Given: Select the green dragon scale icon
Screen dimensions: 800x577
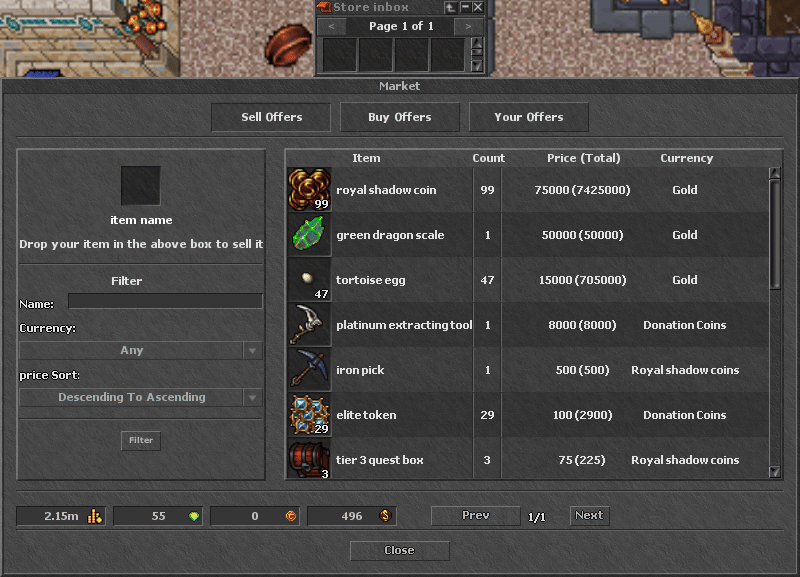Looking at the screenshot, I should tap(309, 235).
